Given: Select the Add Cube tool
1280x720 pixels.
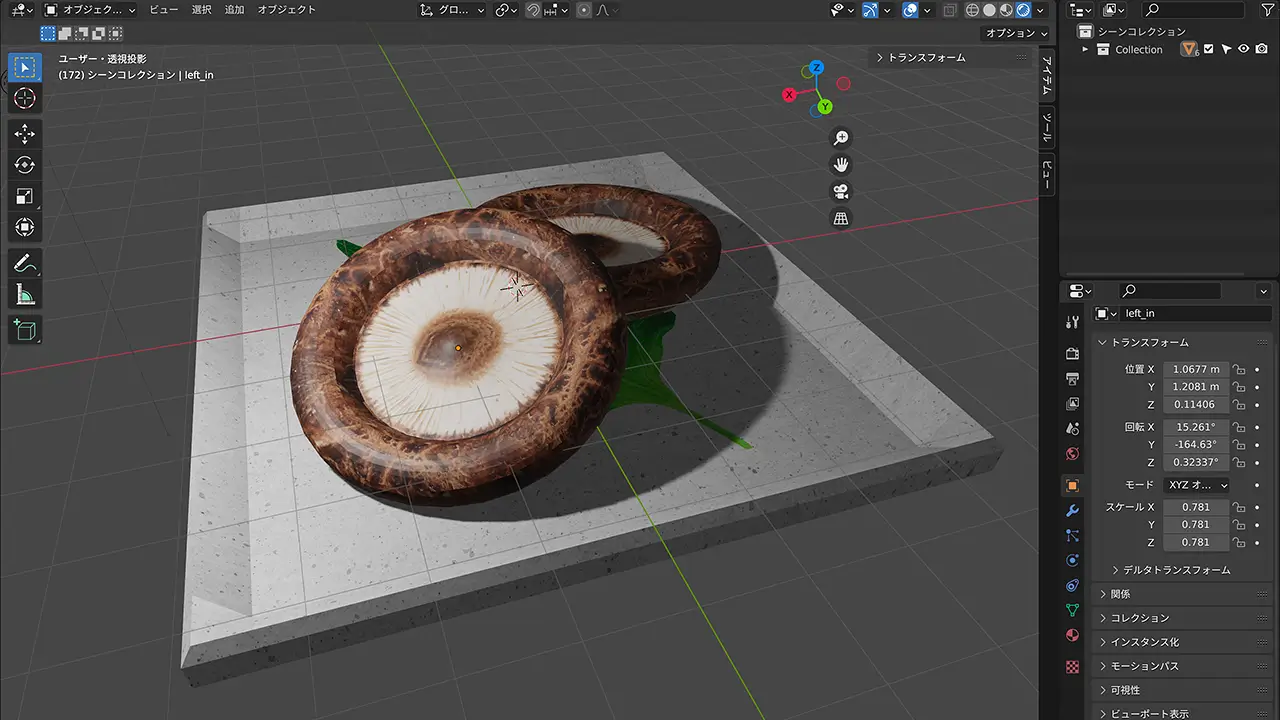Looking at the screenshot, I should (x=25, y=330).
